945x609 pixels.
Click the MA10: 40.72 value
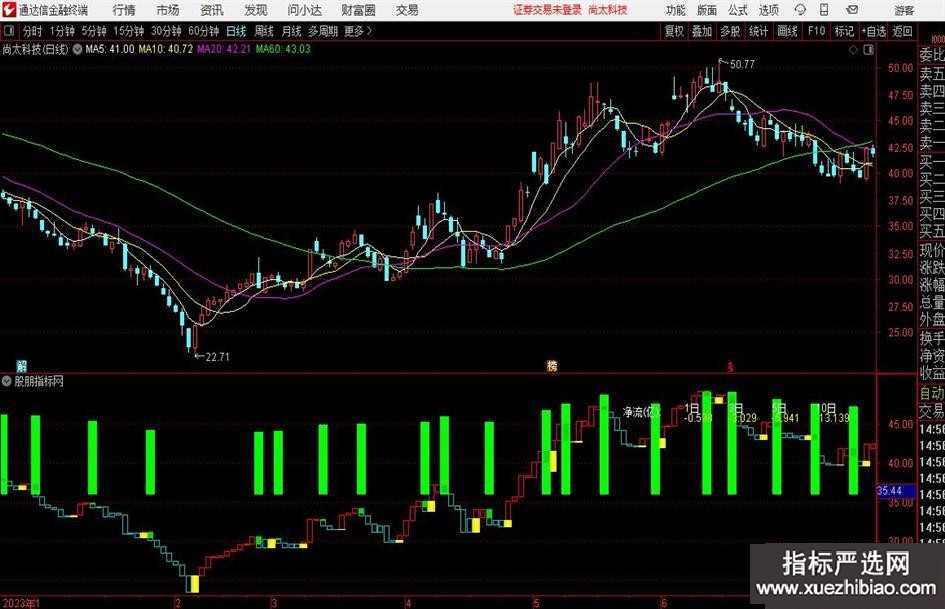coord(166,49)
